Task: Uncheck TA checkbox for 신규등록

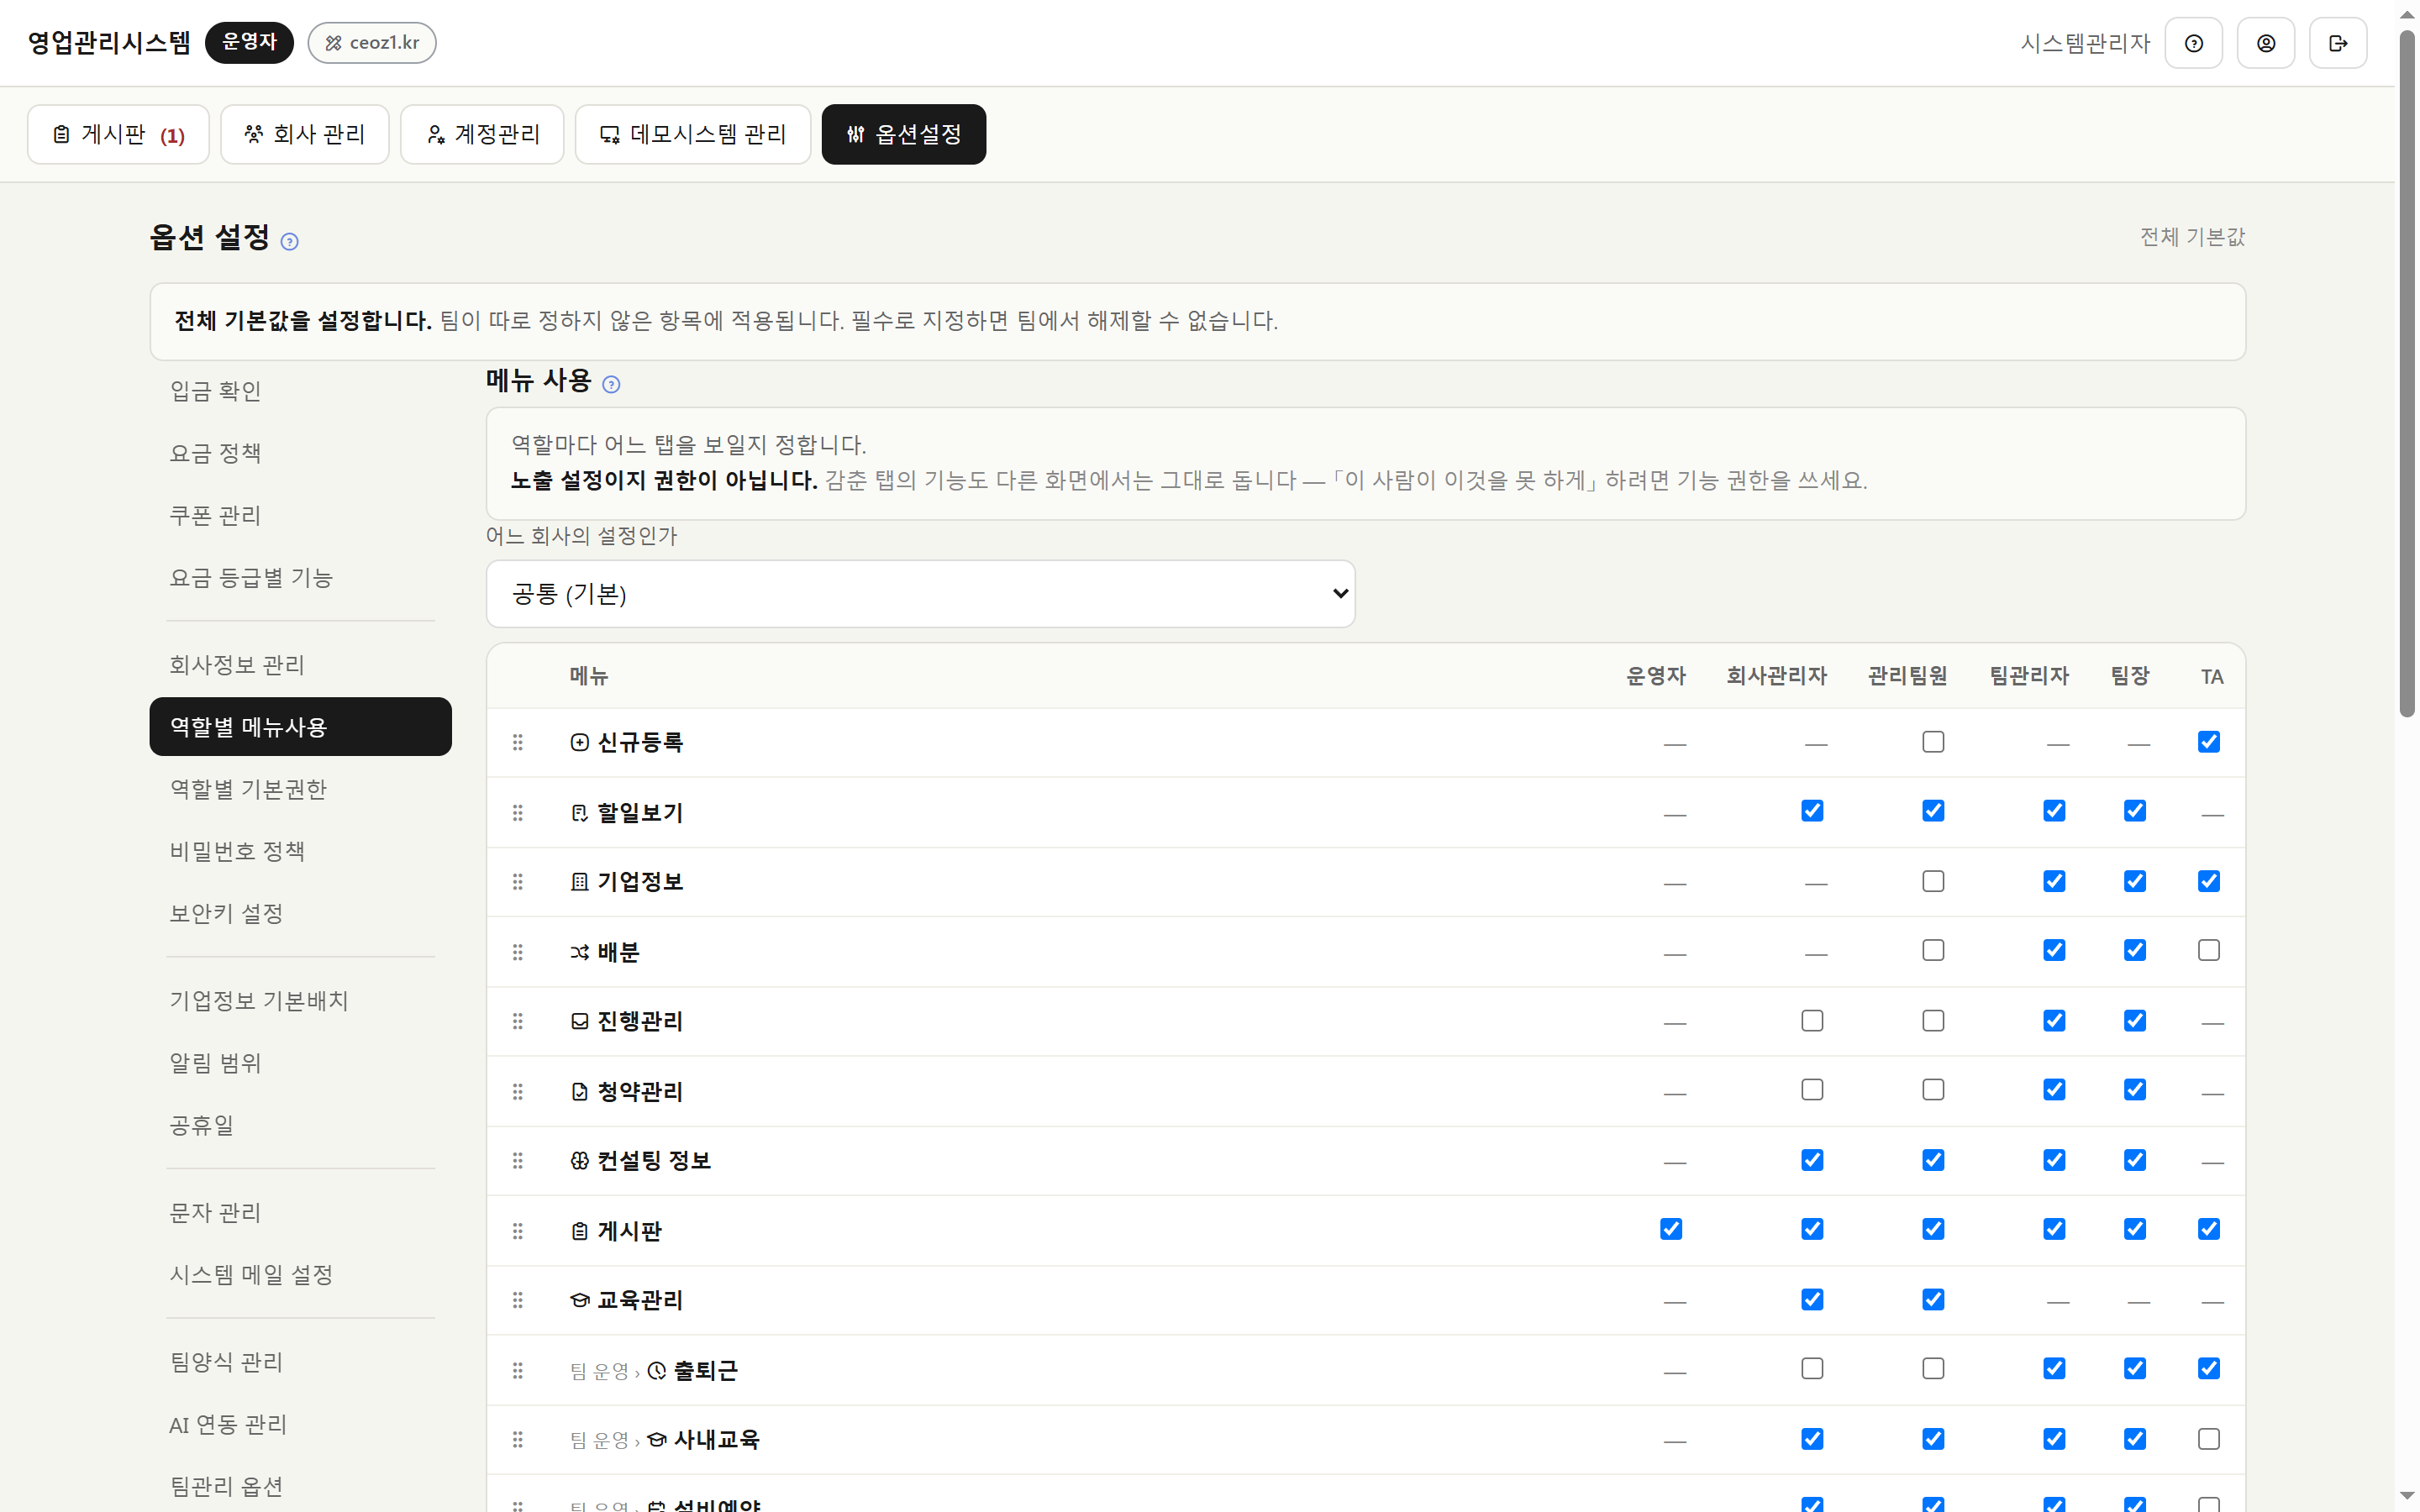Action: pyautogui.click(x=2208, y=741)
